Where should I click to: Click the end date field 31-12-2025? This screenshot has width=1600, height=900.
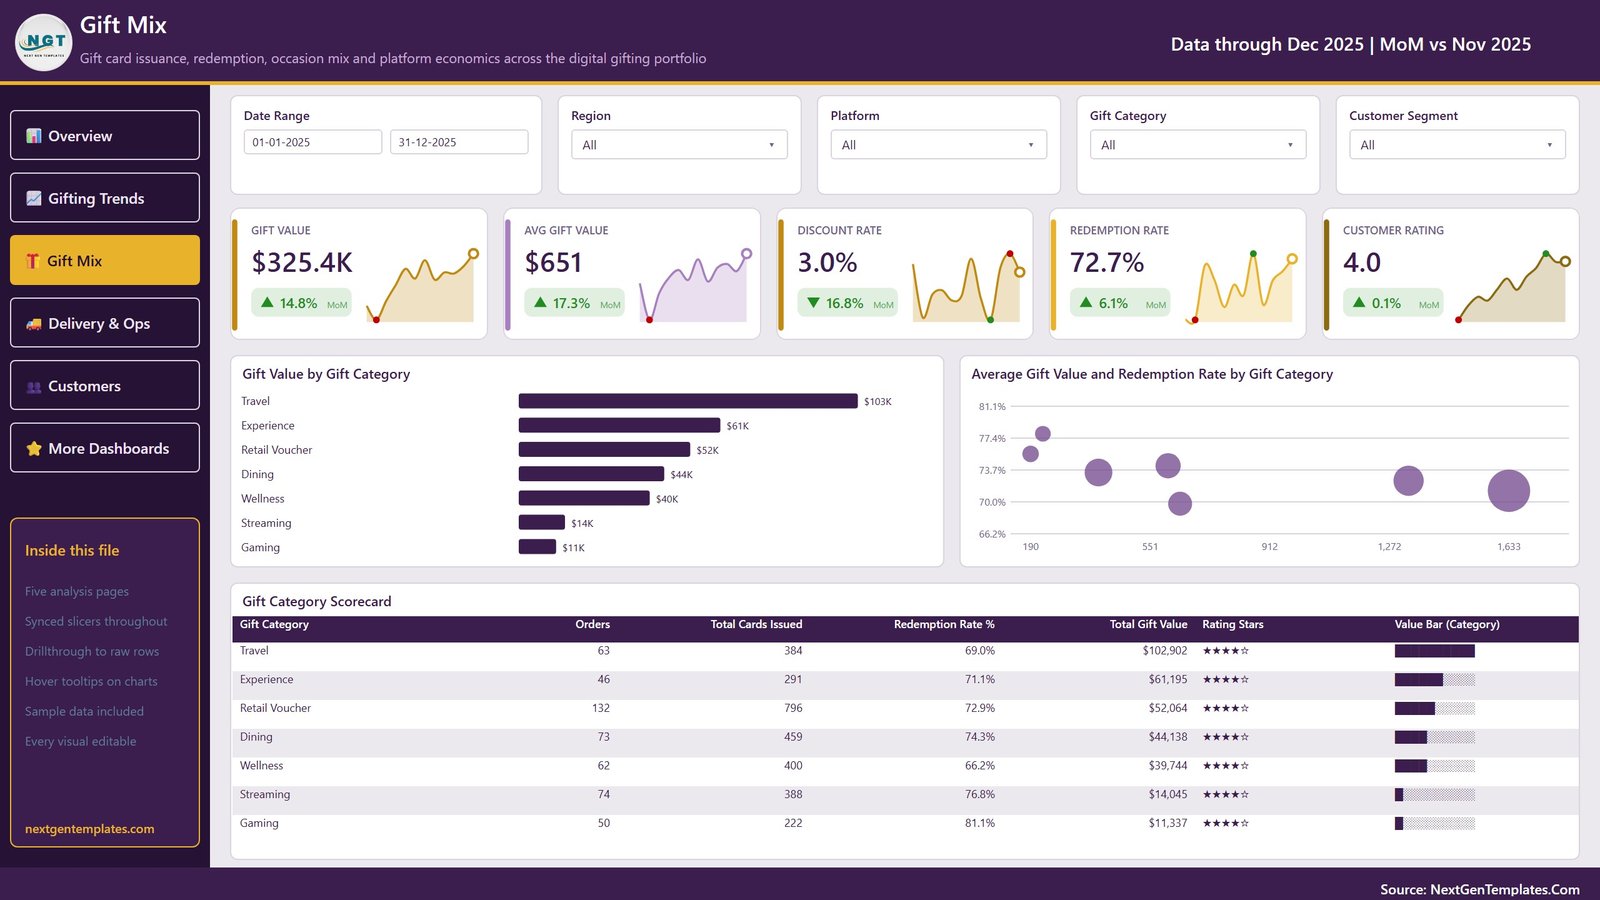[459, 142]
